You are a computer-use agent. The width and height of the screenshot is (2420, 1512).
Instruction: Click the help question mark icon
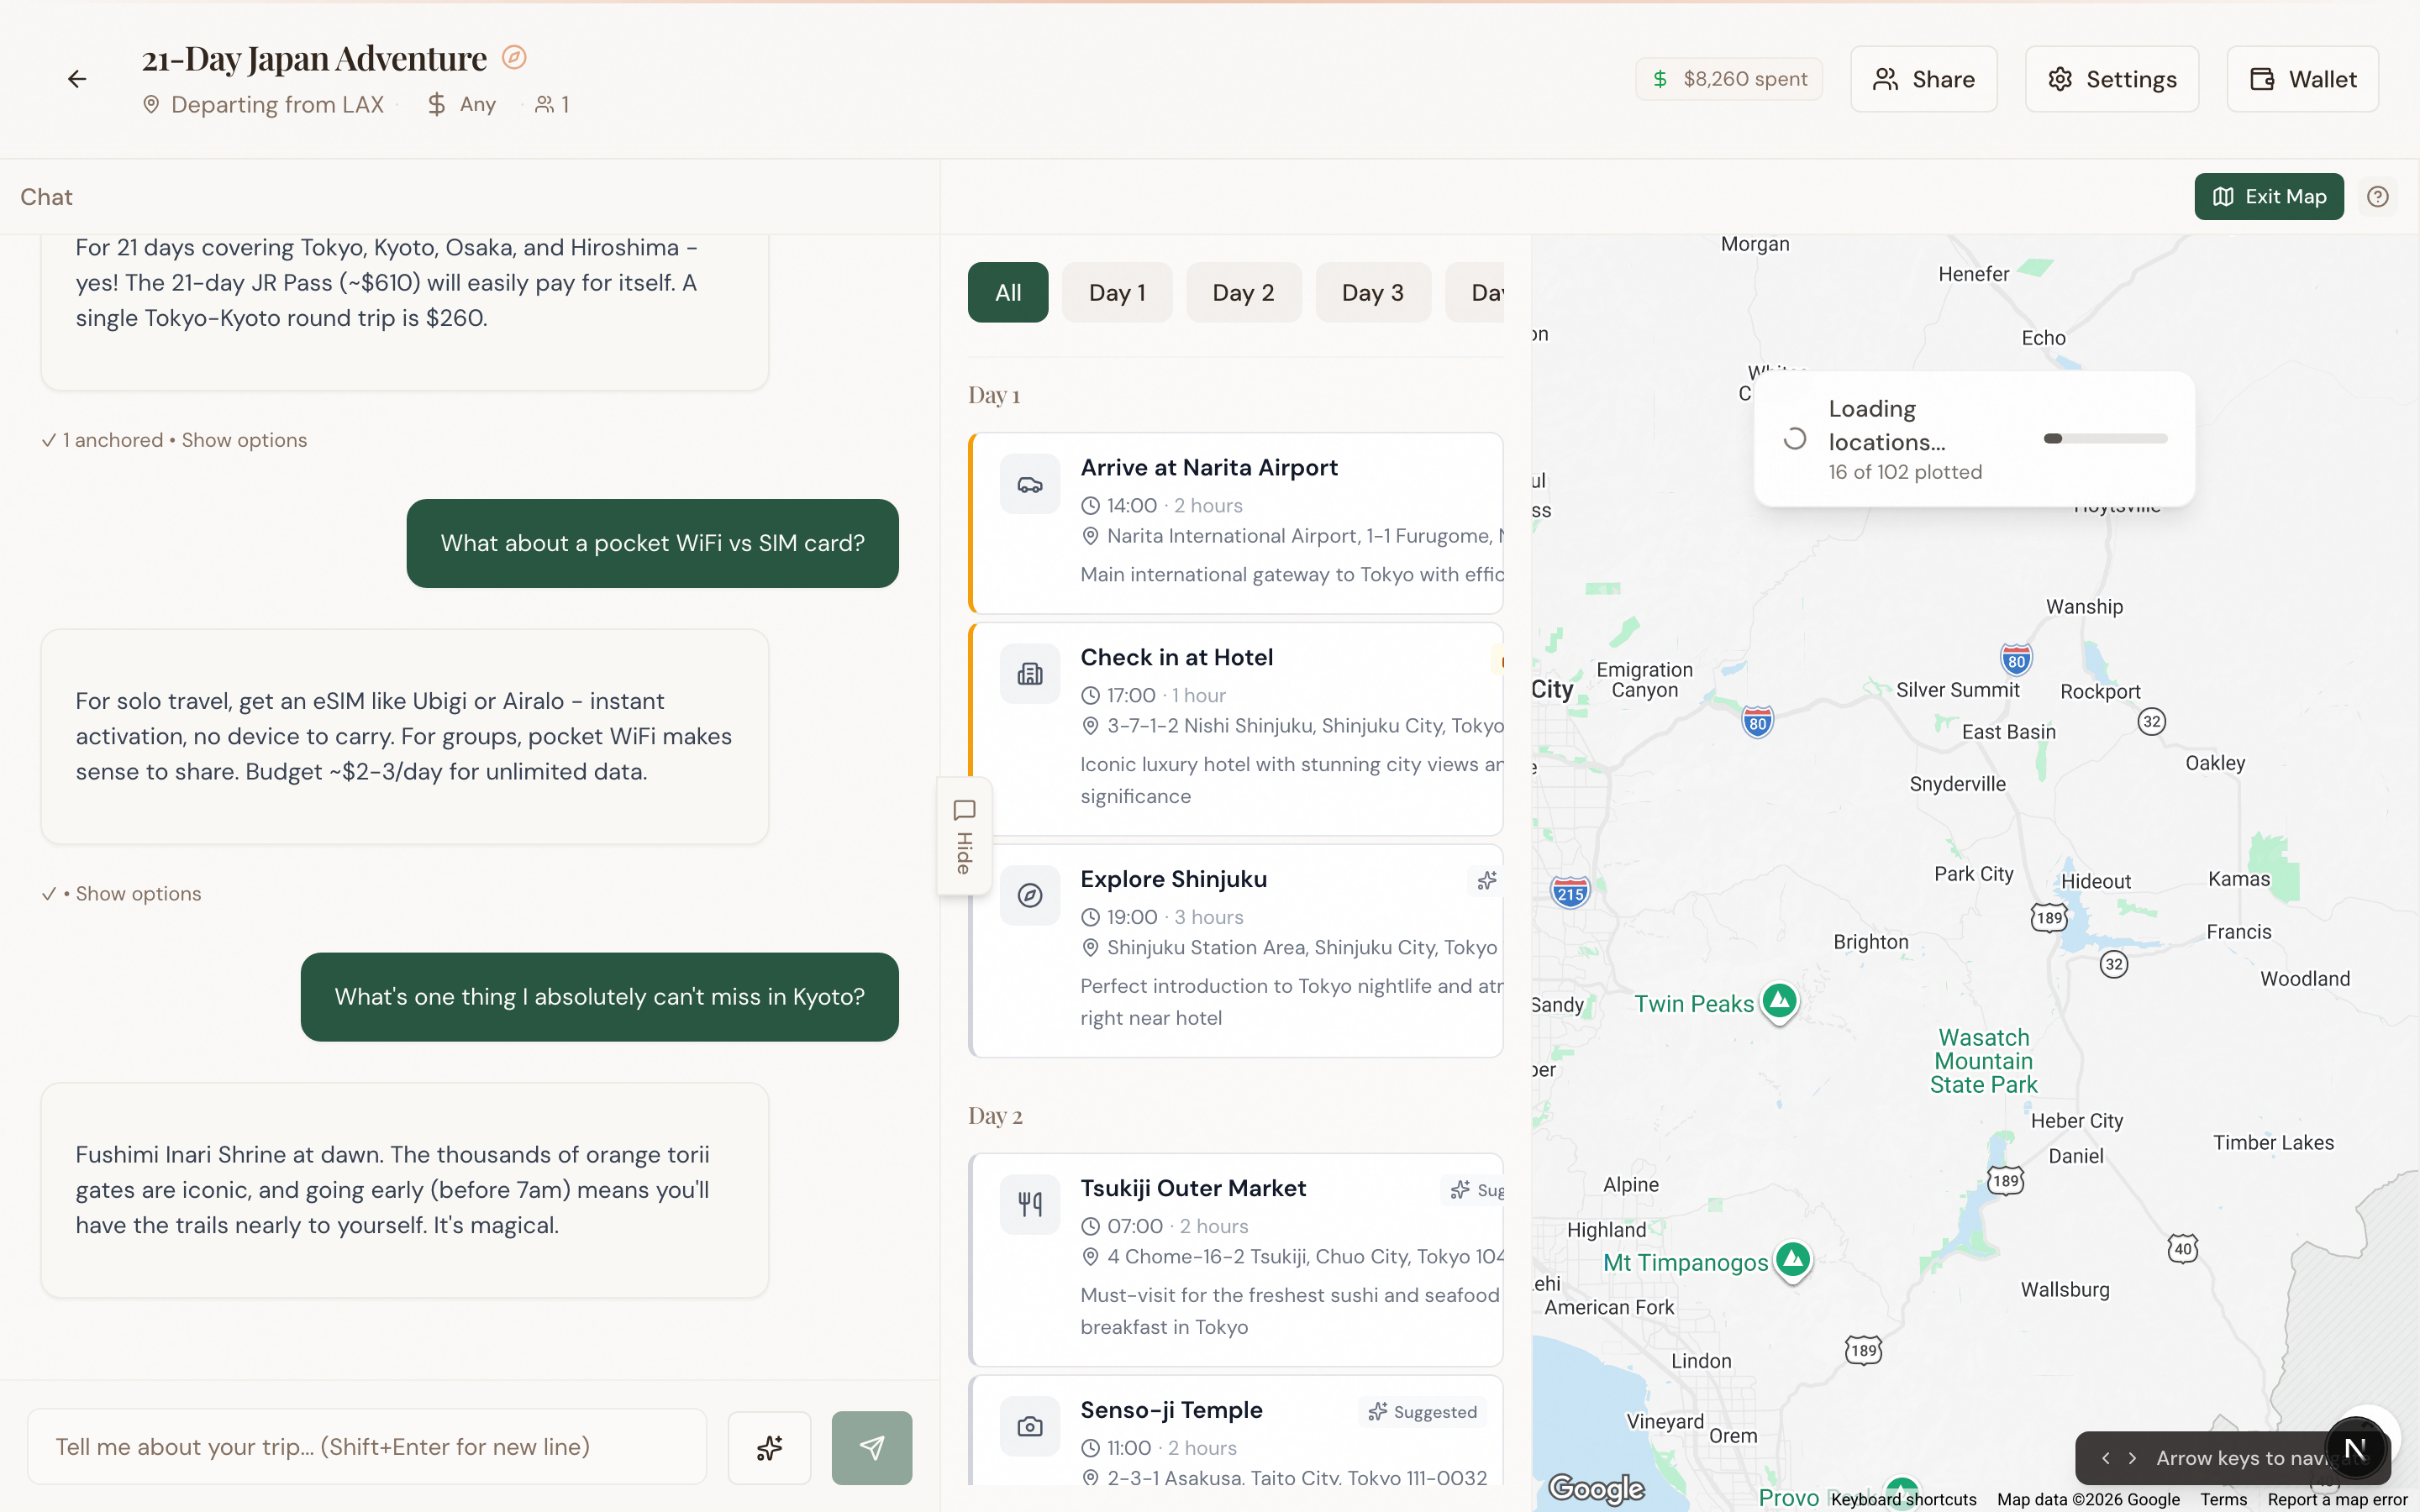[x=2377, y=197]
